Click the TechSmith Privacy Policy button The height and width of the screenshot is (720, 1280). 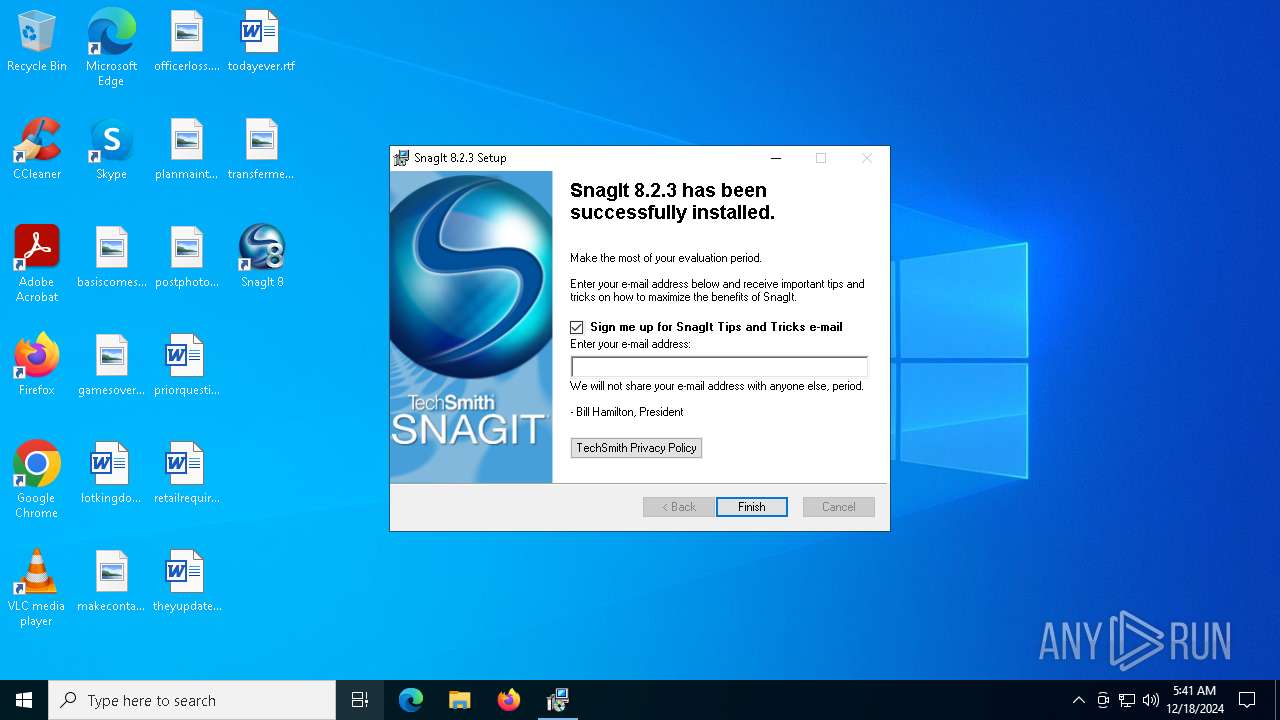click(x=636, y=448)
